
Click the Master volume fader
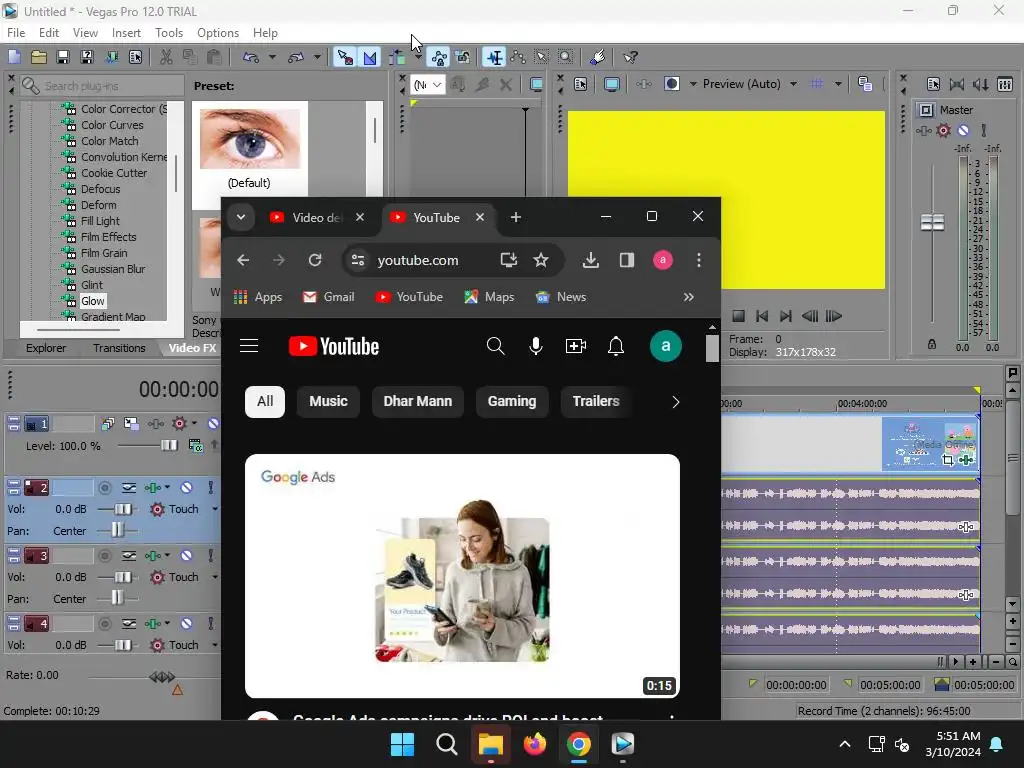tap(932, 223)
